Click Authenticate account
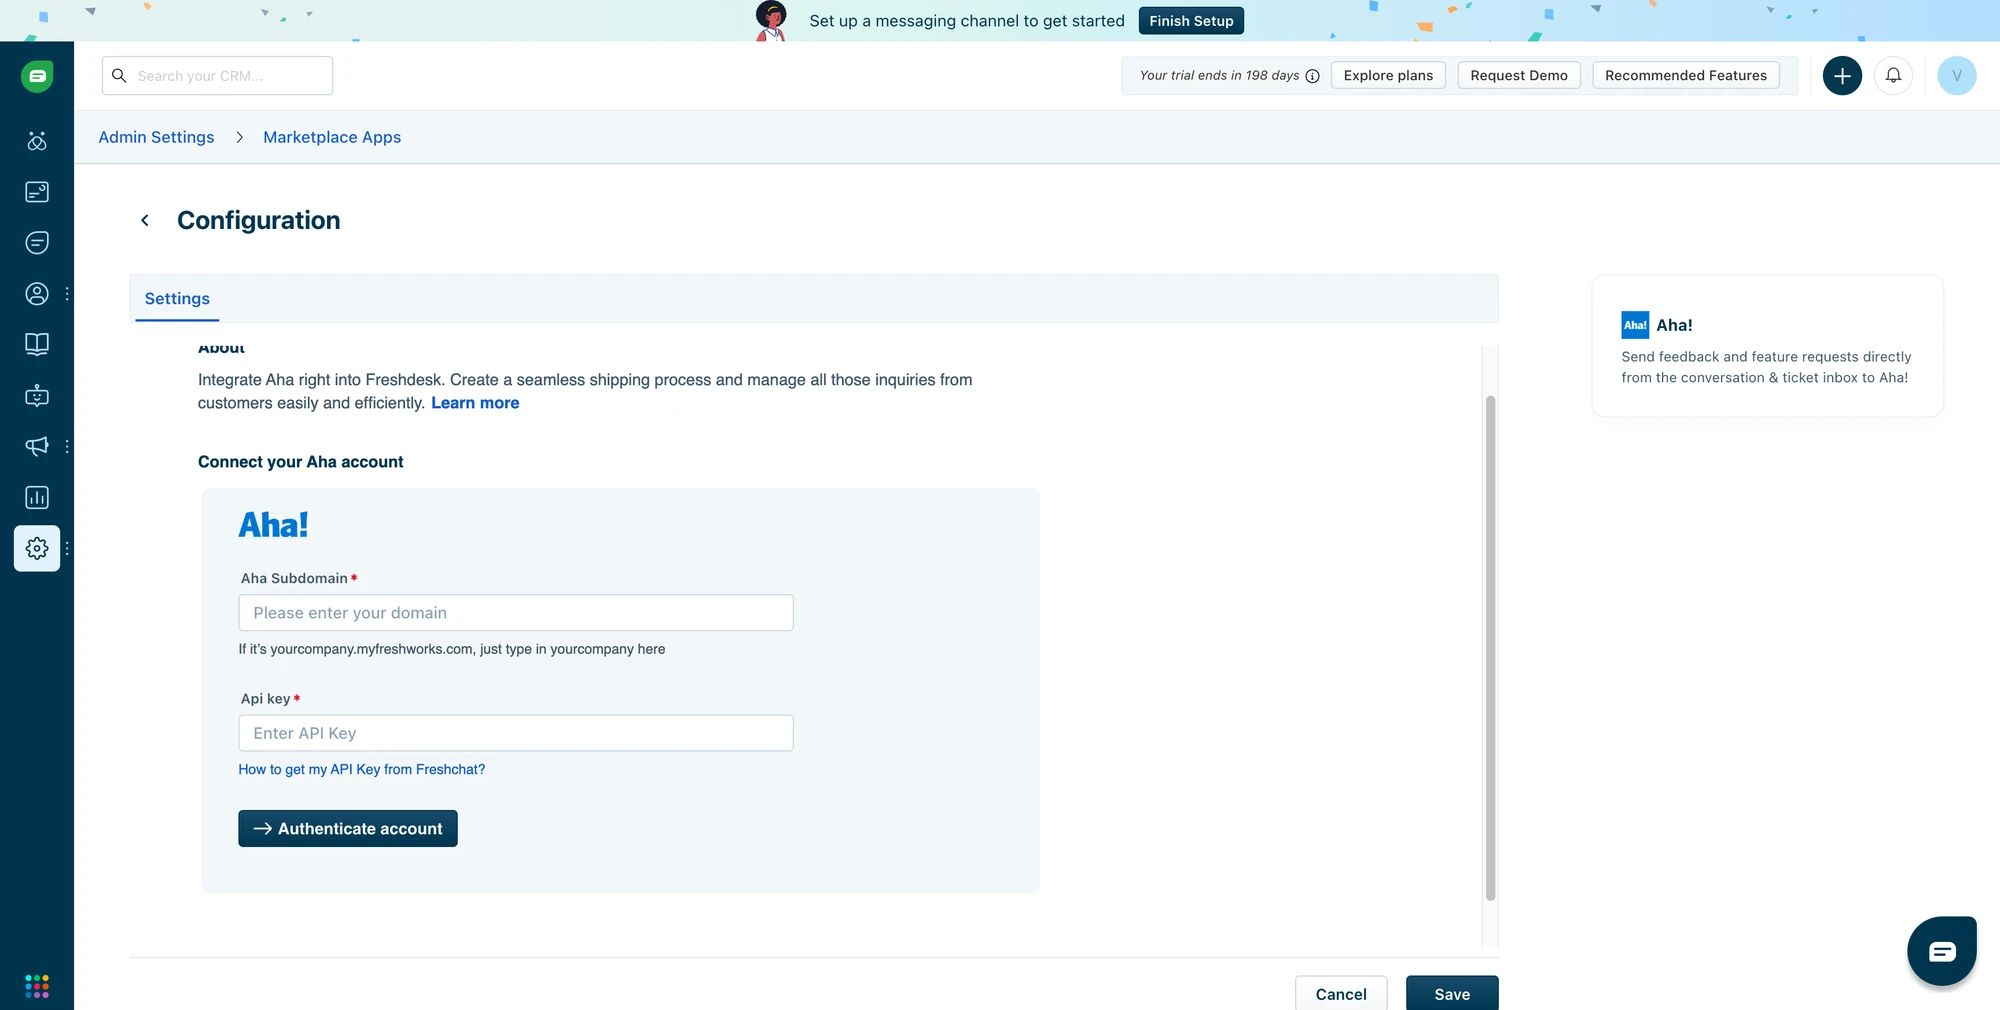 pyautogui.click(x=348, y=828)
